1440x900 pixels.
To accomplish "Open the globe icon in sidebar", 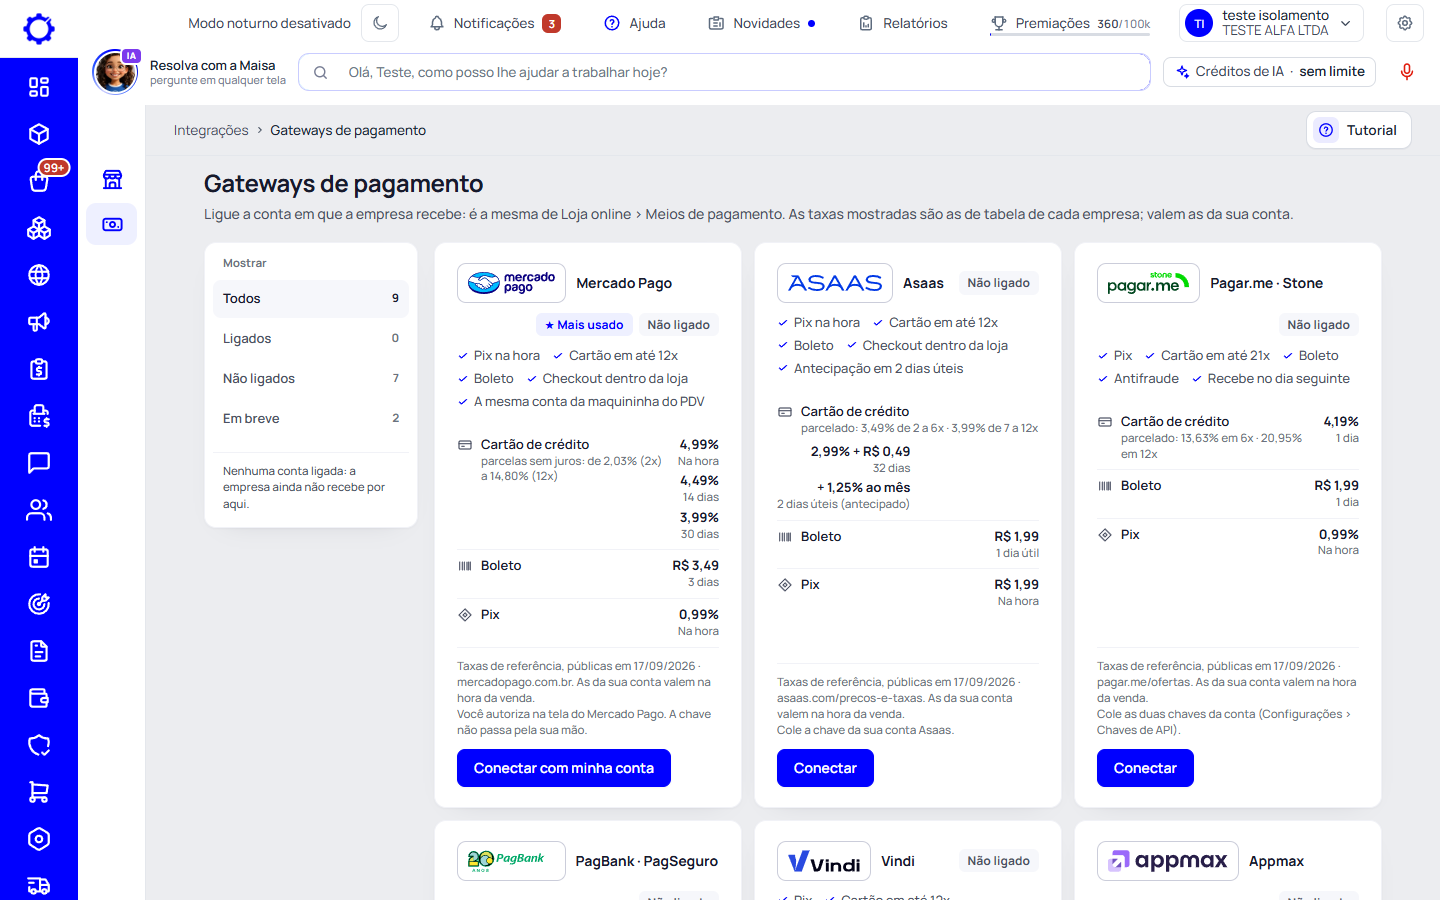I will pos(39,275).
